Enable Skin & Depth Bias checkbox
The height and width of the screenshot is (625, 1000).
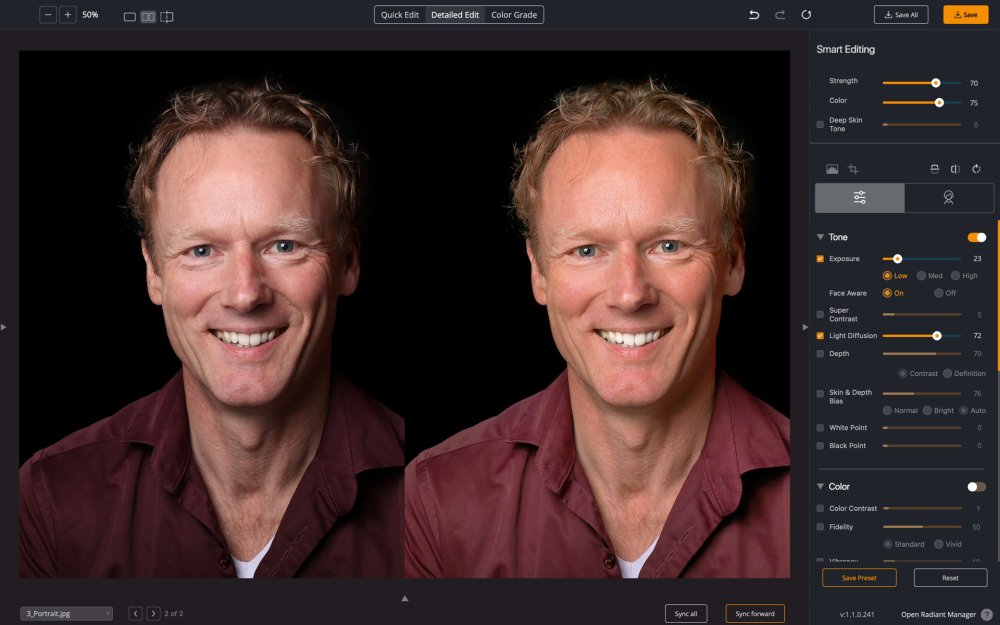pos(820,393)
